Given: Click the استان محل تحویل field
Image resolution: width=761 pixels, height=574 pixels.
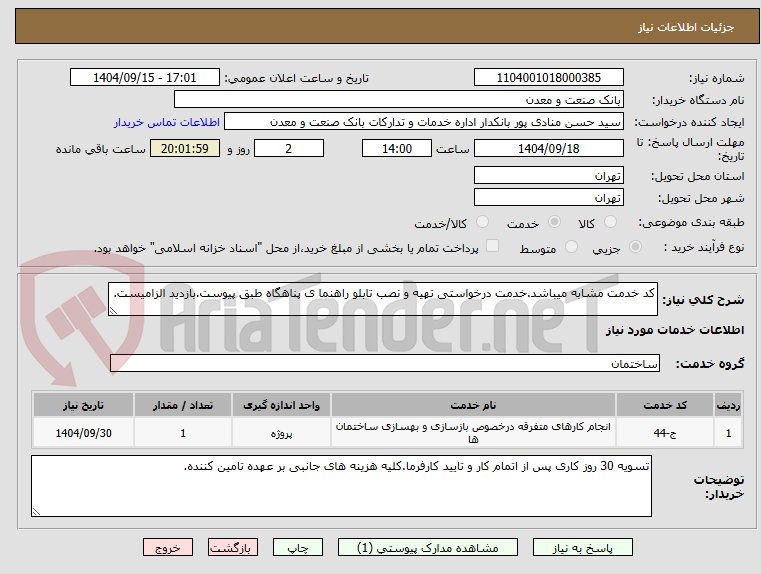Looking at the screenshot, I should click(548, 175).
